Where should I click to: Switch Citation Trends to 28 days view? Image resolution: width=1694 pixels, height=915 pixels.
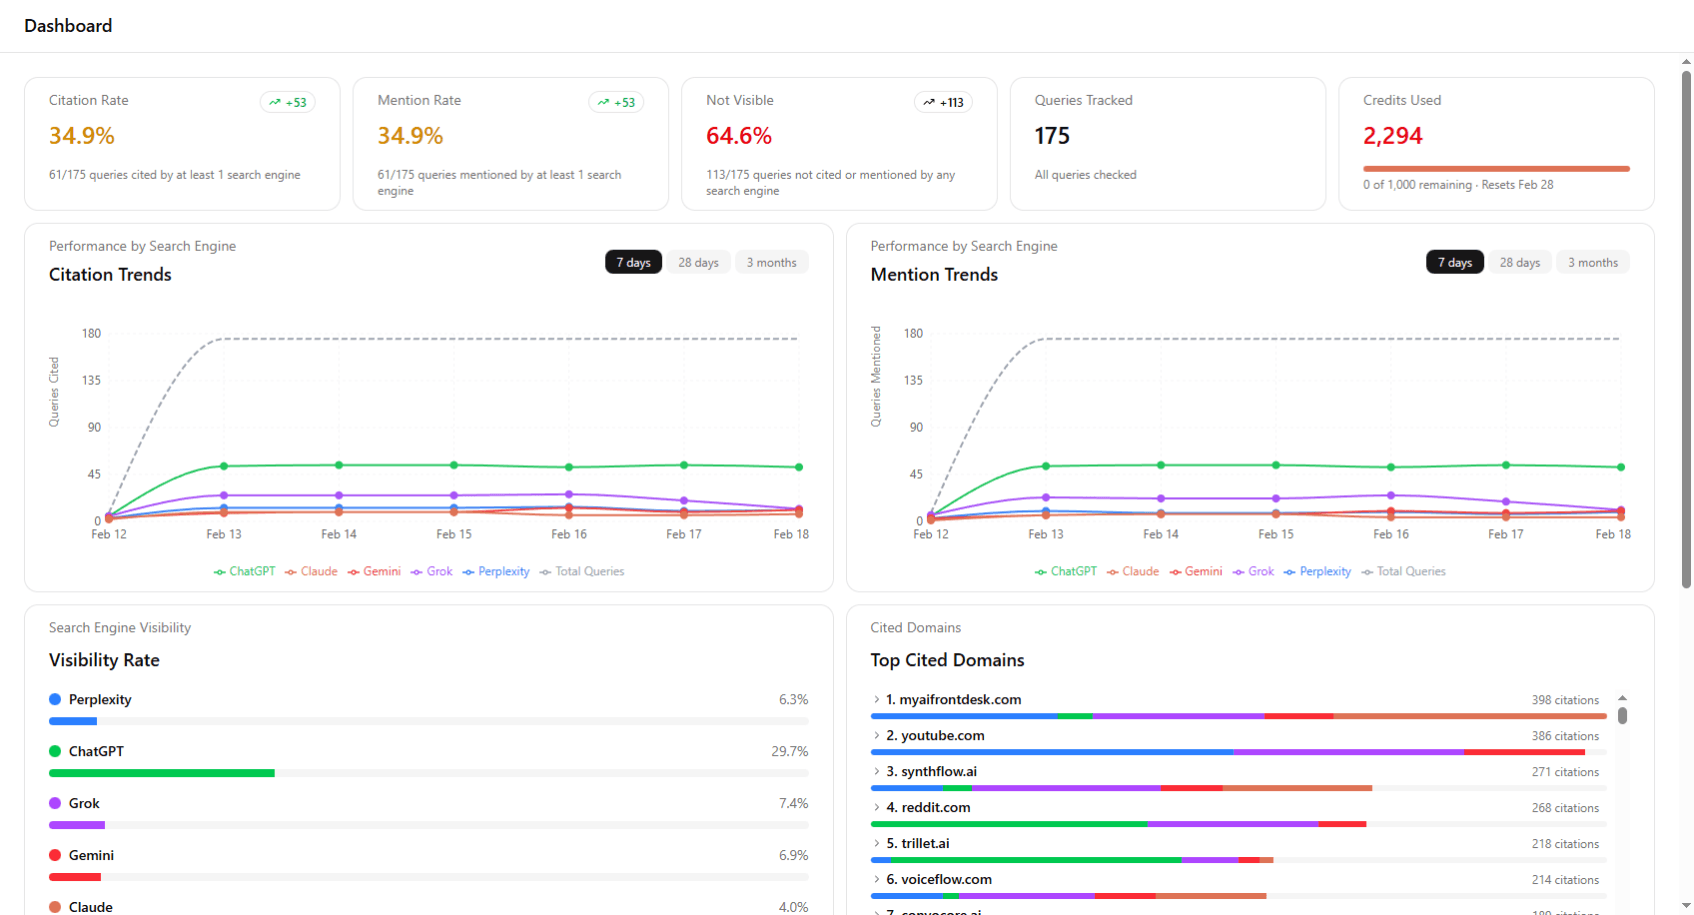click(x=698, y=261)
